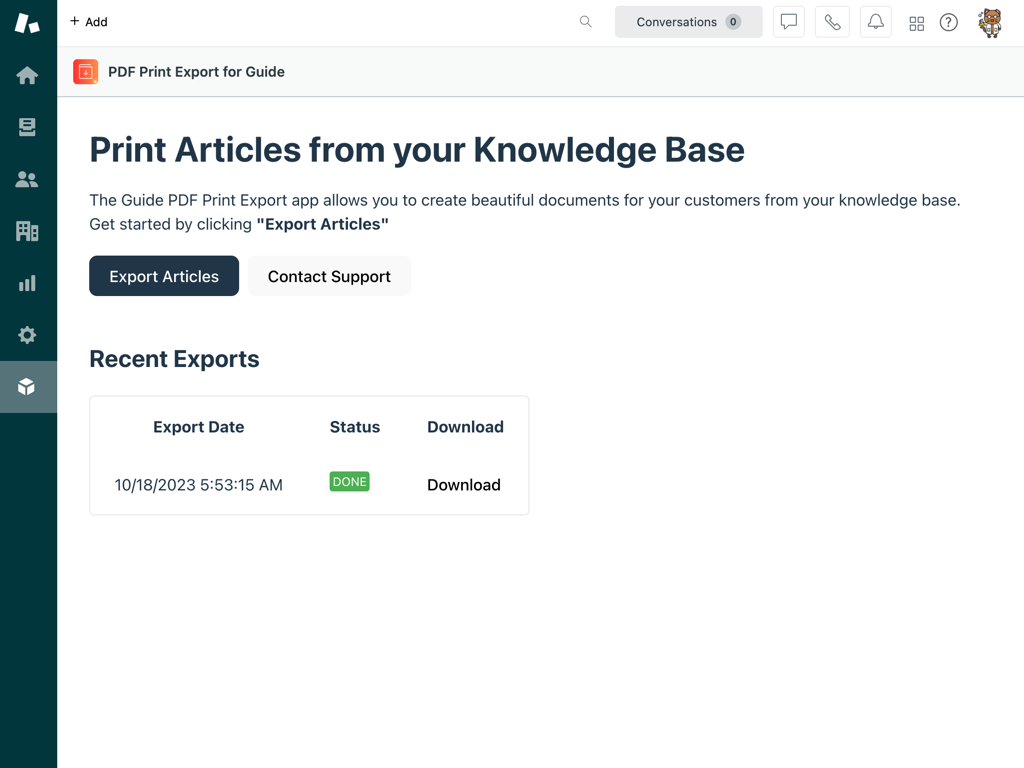This screenshot has width=1024, height=768.
Task: Open the Conversations button
Action: tap(688, 22)
